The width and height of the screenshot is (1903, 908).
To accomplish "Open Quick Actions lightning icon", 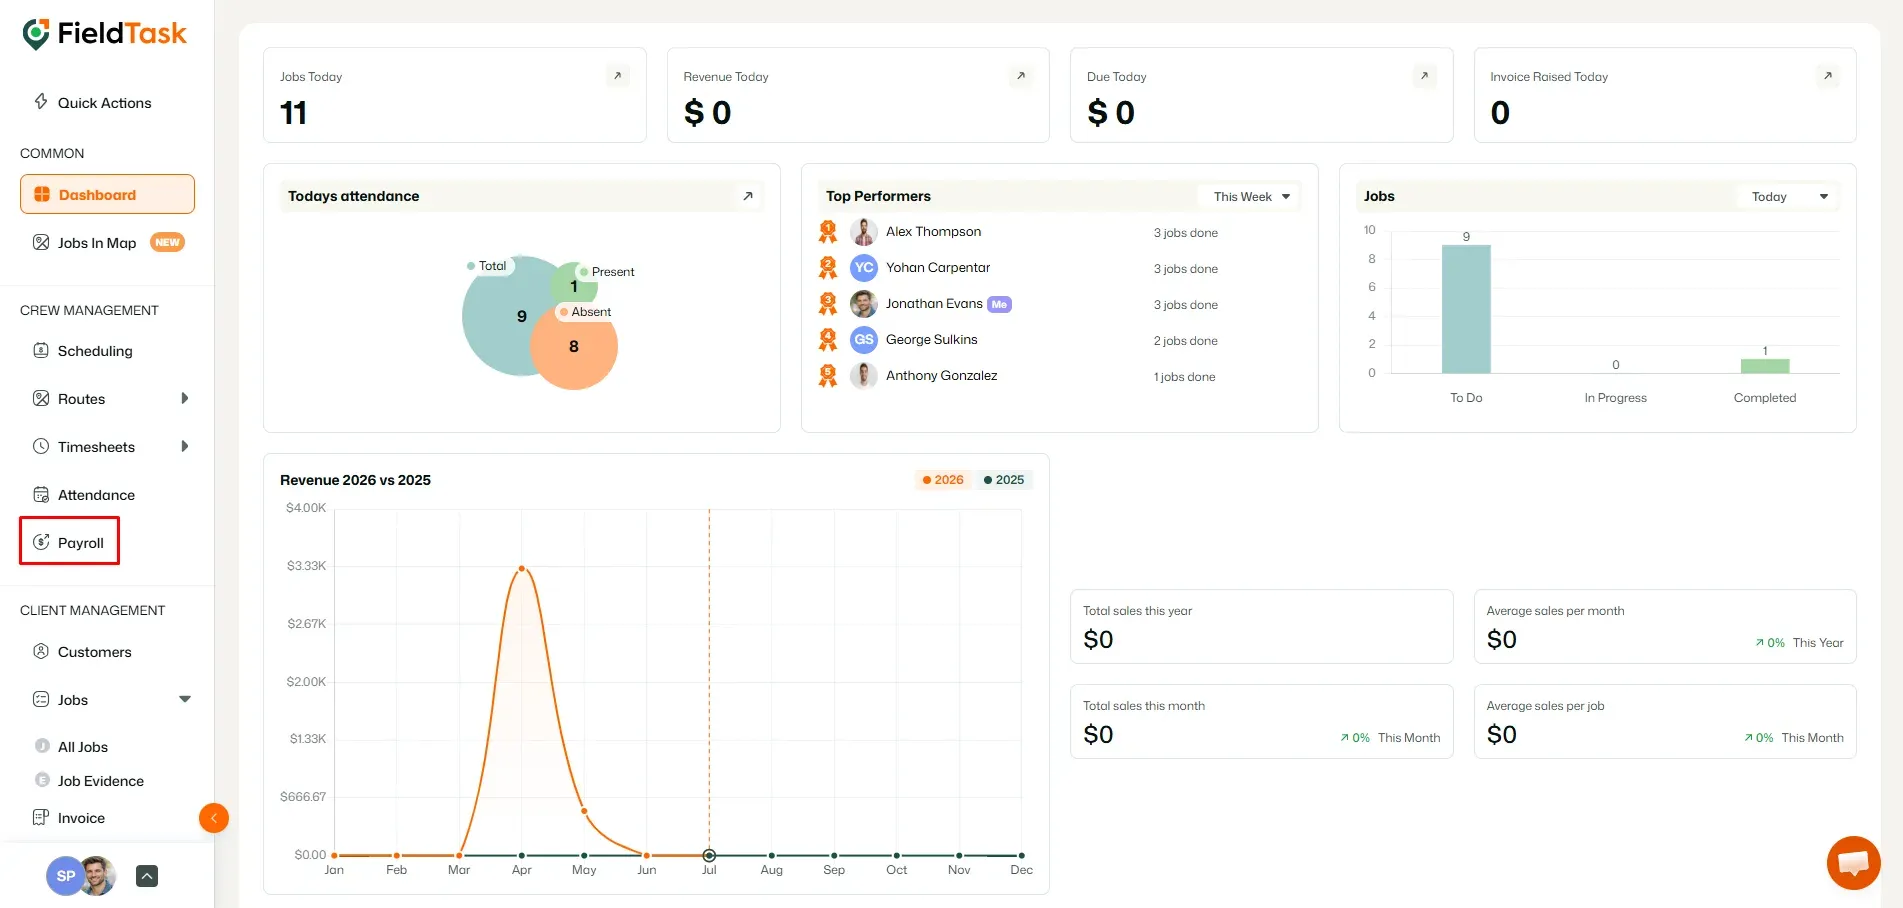I will (41, 101).
